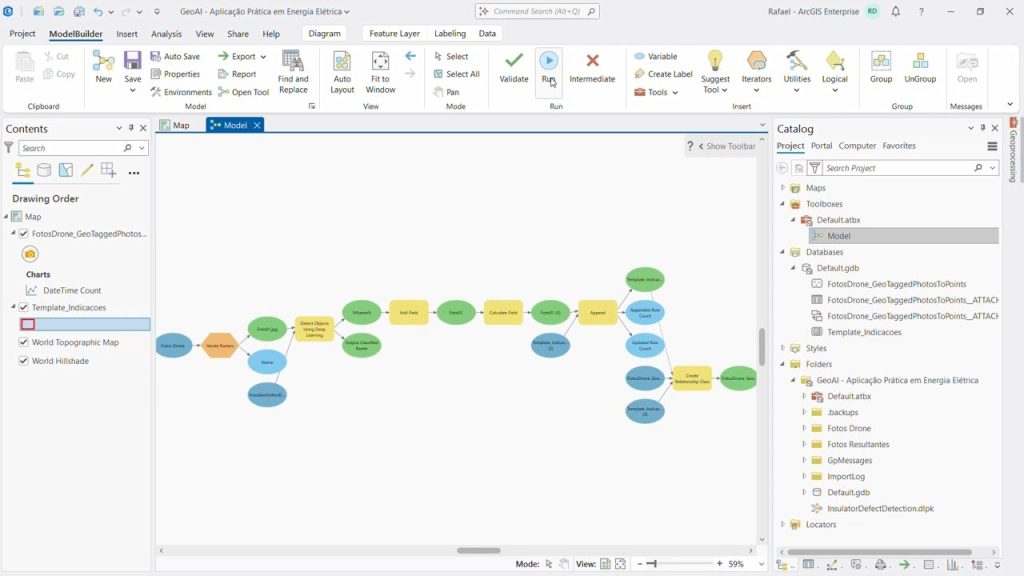Switch to the Analysis ribbon tab
This screenshot has height=576, width=1024.
pos(166,33)
